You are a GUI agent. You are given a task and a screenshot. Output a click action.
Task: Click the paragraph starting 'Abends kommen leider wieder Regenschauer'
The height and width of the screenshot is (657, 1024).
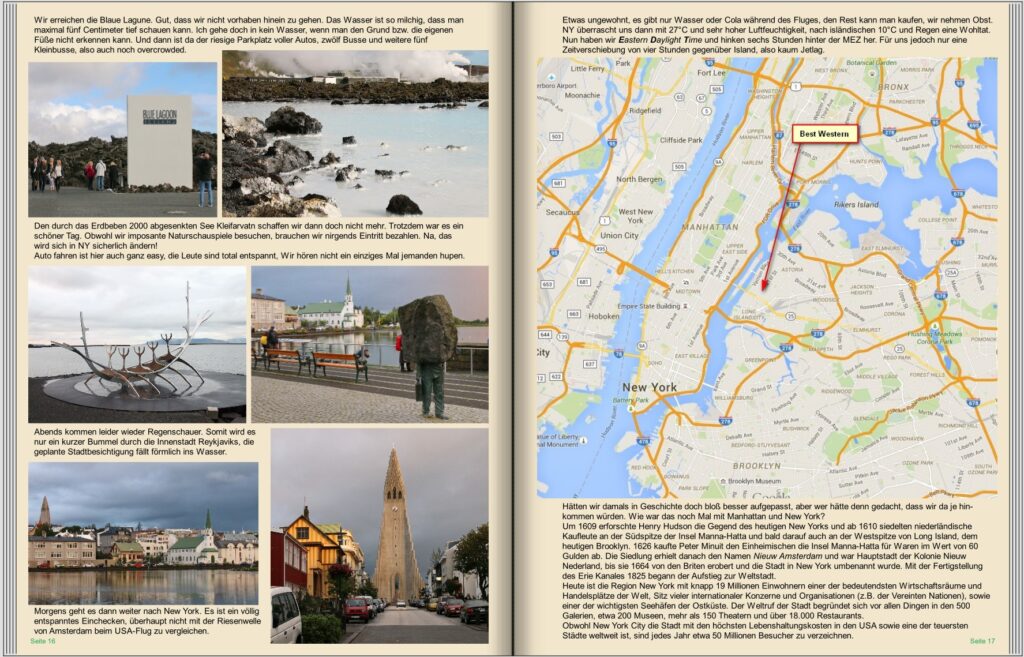tap(145, 441)
